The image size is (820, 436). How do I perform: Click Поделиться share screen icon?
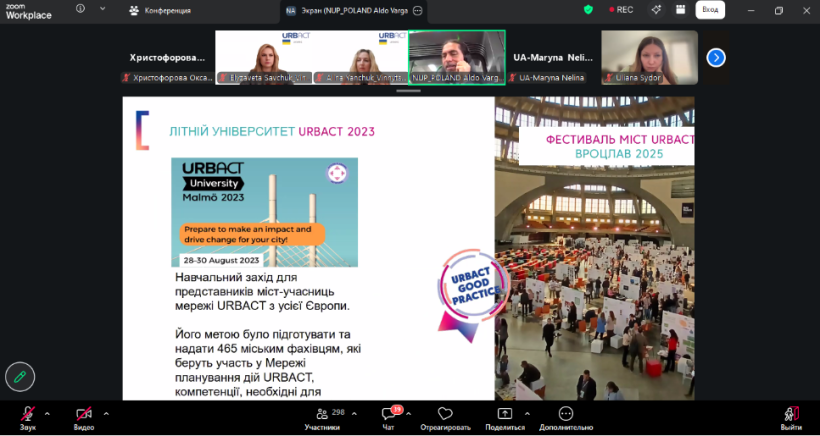[505, 414]
